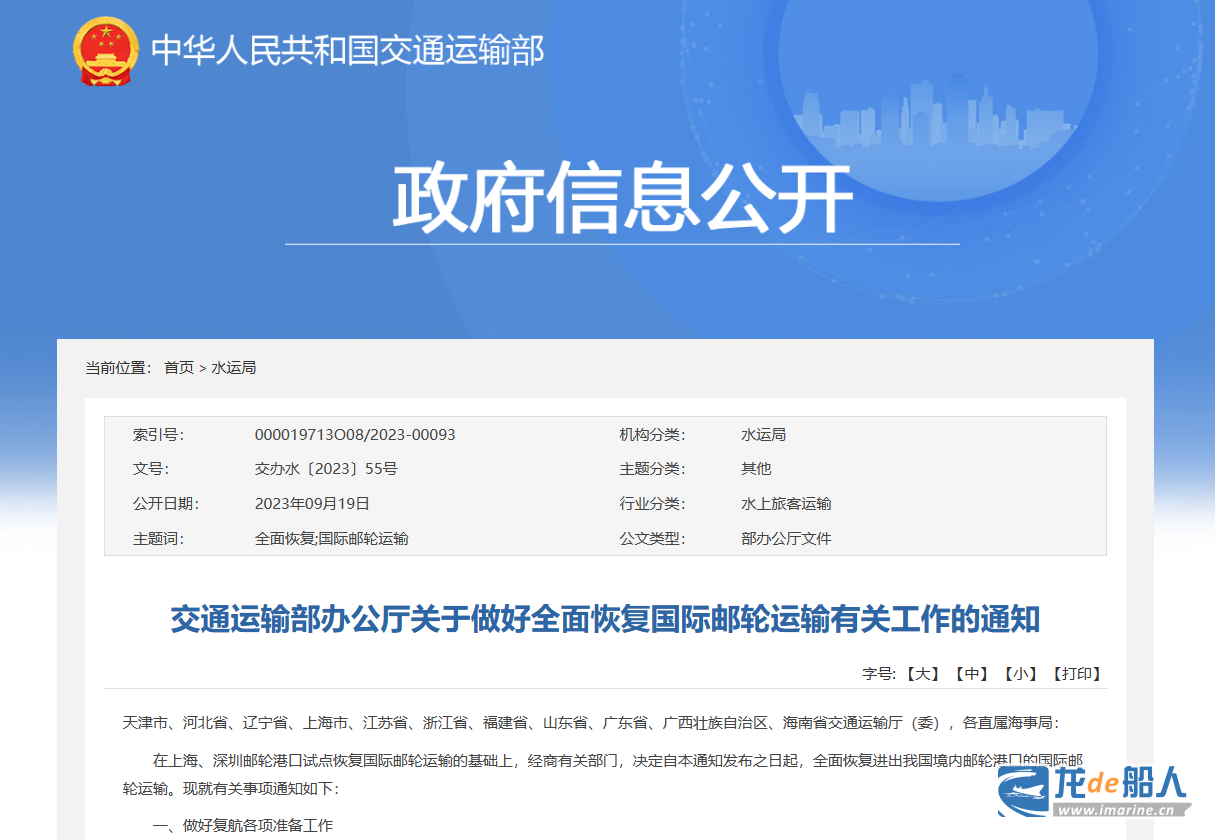Image resolution: width=1215 pixels, height=840 pixels.
Task: Click the section heading 一、做好复航各项准备工作
Action: tap(242, 825)
